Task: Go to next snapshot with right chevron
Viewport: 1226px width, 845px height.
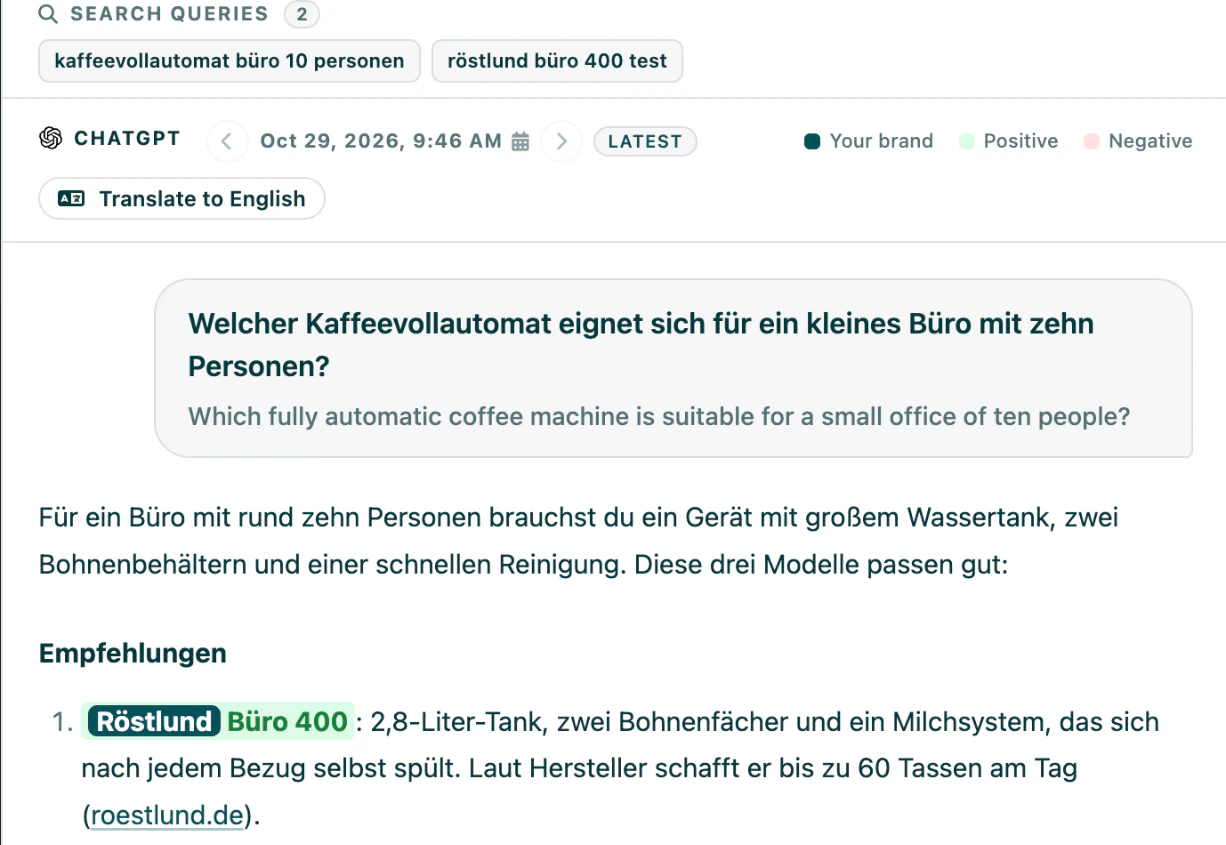Action: click(561, 141)
